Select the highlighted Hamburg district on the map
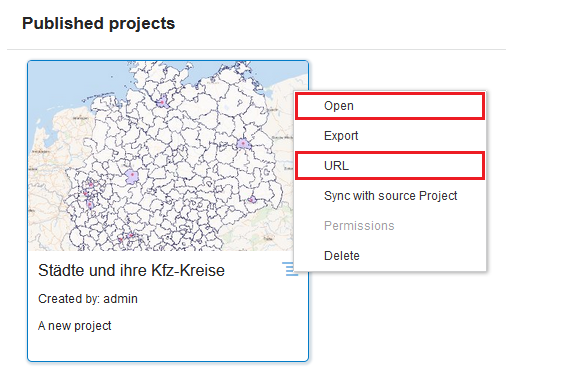Viewport: 582px width, 372px height. (162, 102)
